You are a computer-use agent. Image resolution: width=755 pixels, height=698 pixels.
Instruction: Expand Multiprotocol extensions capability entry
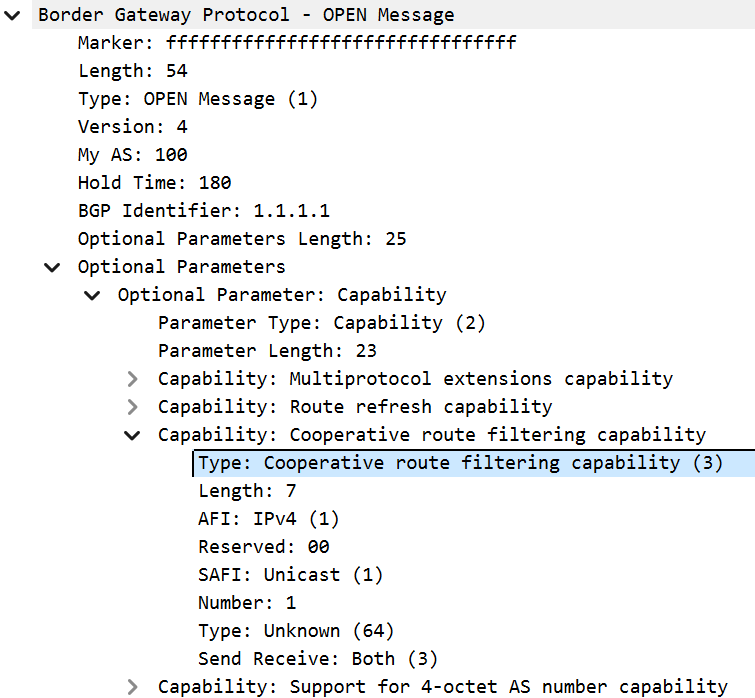pos(132,379)
